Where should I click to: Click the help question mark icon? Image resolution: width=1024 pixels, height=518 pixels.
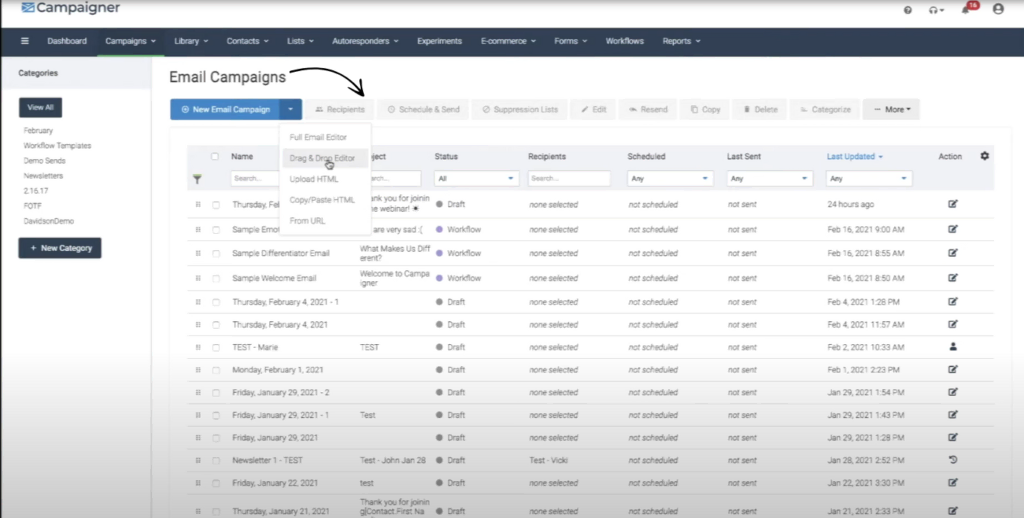tap(908, 9)
